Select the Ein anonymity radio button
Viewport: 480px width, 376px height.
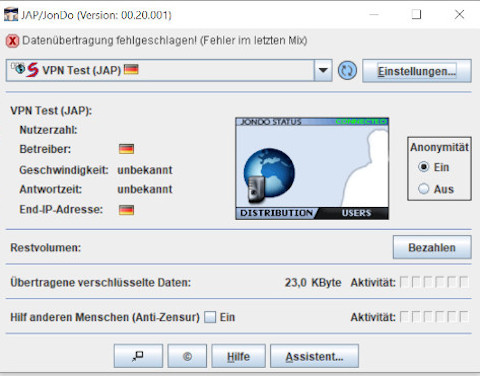(x=423, y=167)
